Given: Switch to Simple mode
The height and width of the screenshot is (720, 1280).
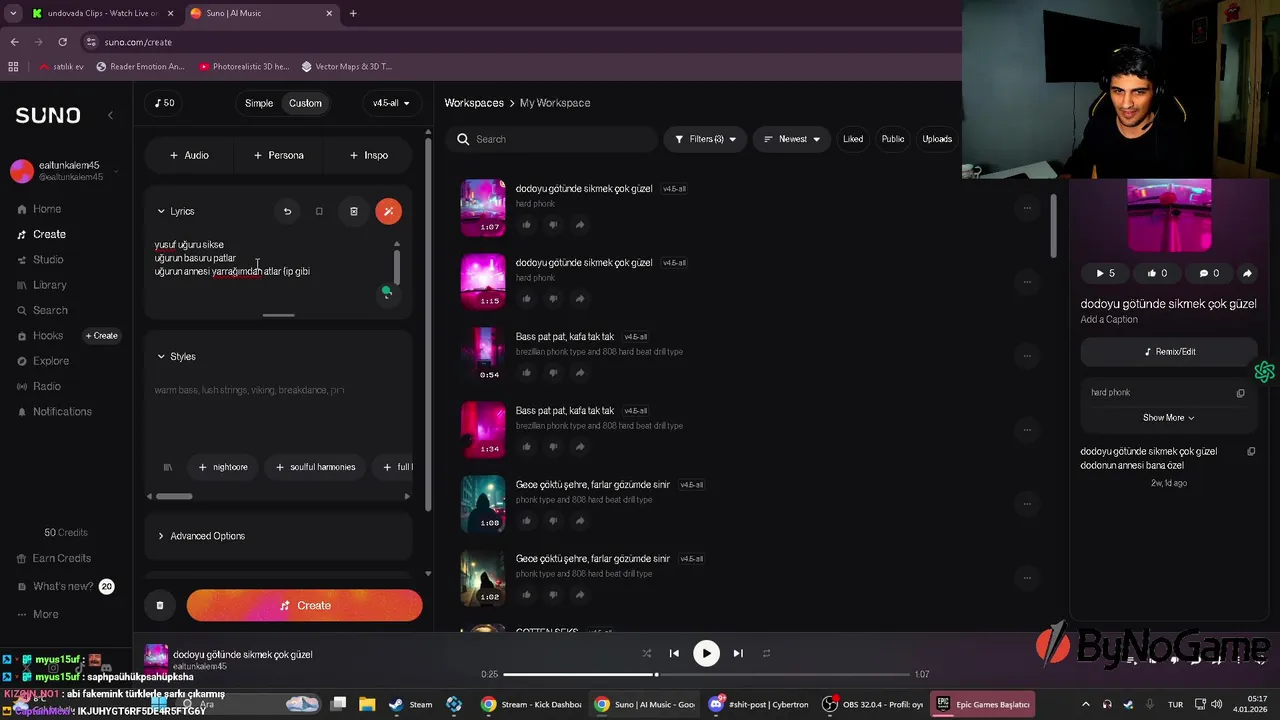Looking at the screenshot, I should pos(259,103).
